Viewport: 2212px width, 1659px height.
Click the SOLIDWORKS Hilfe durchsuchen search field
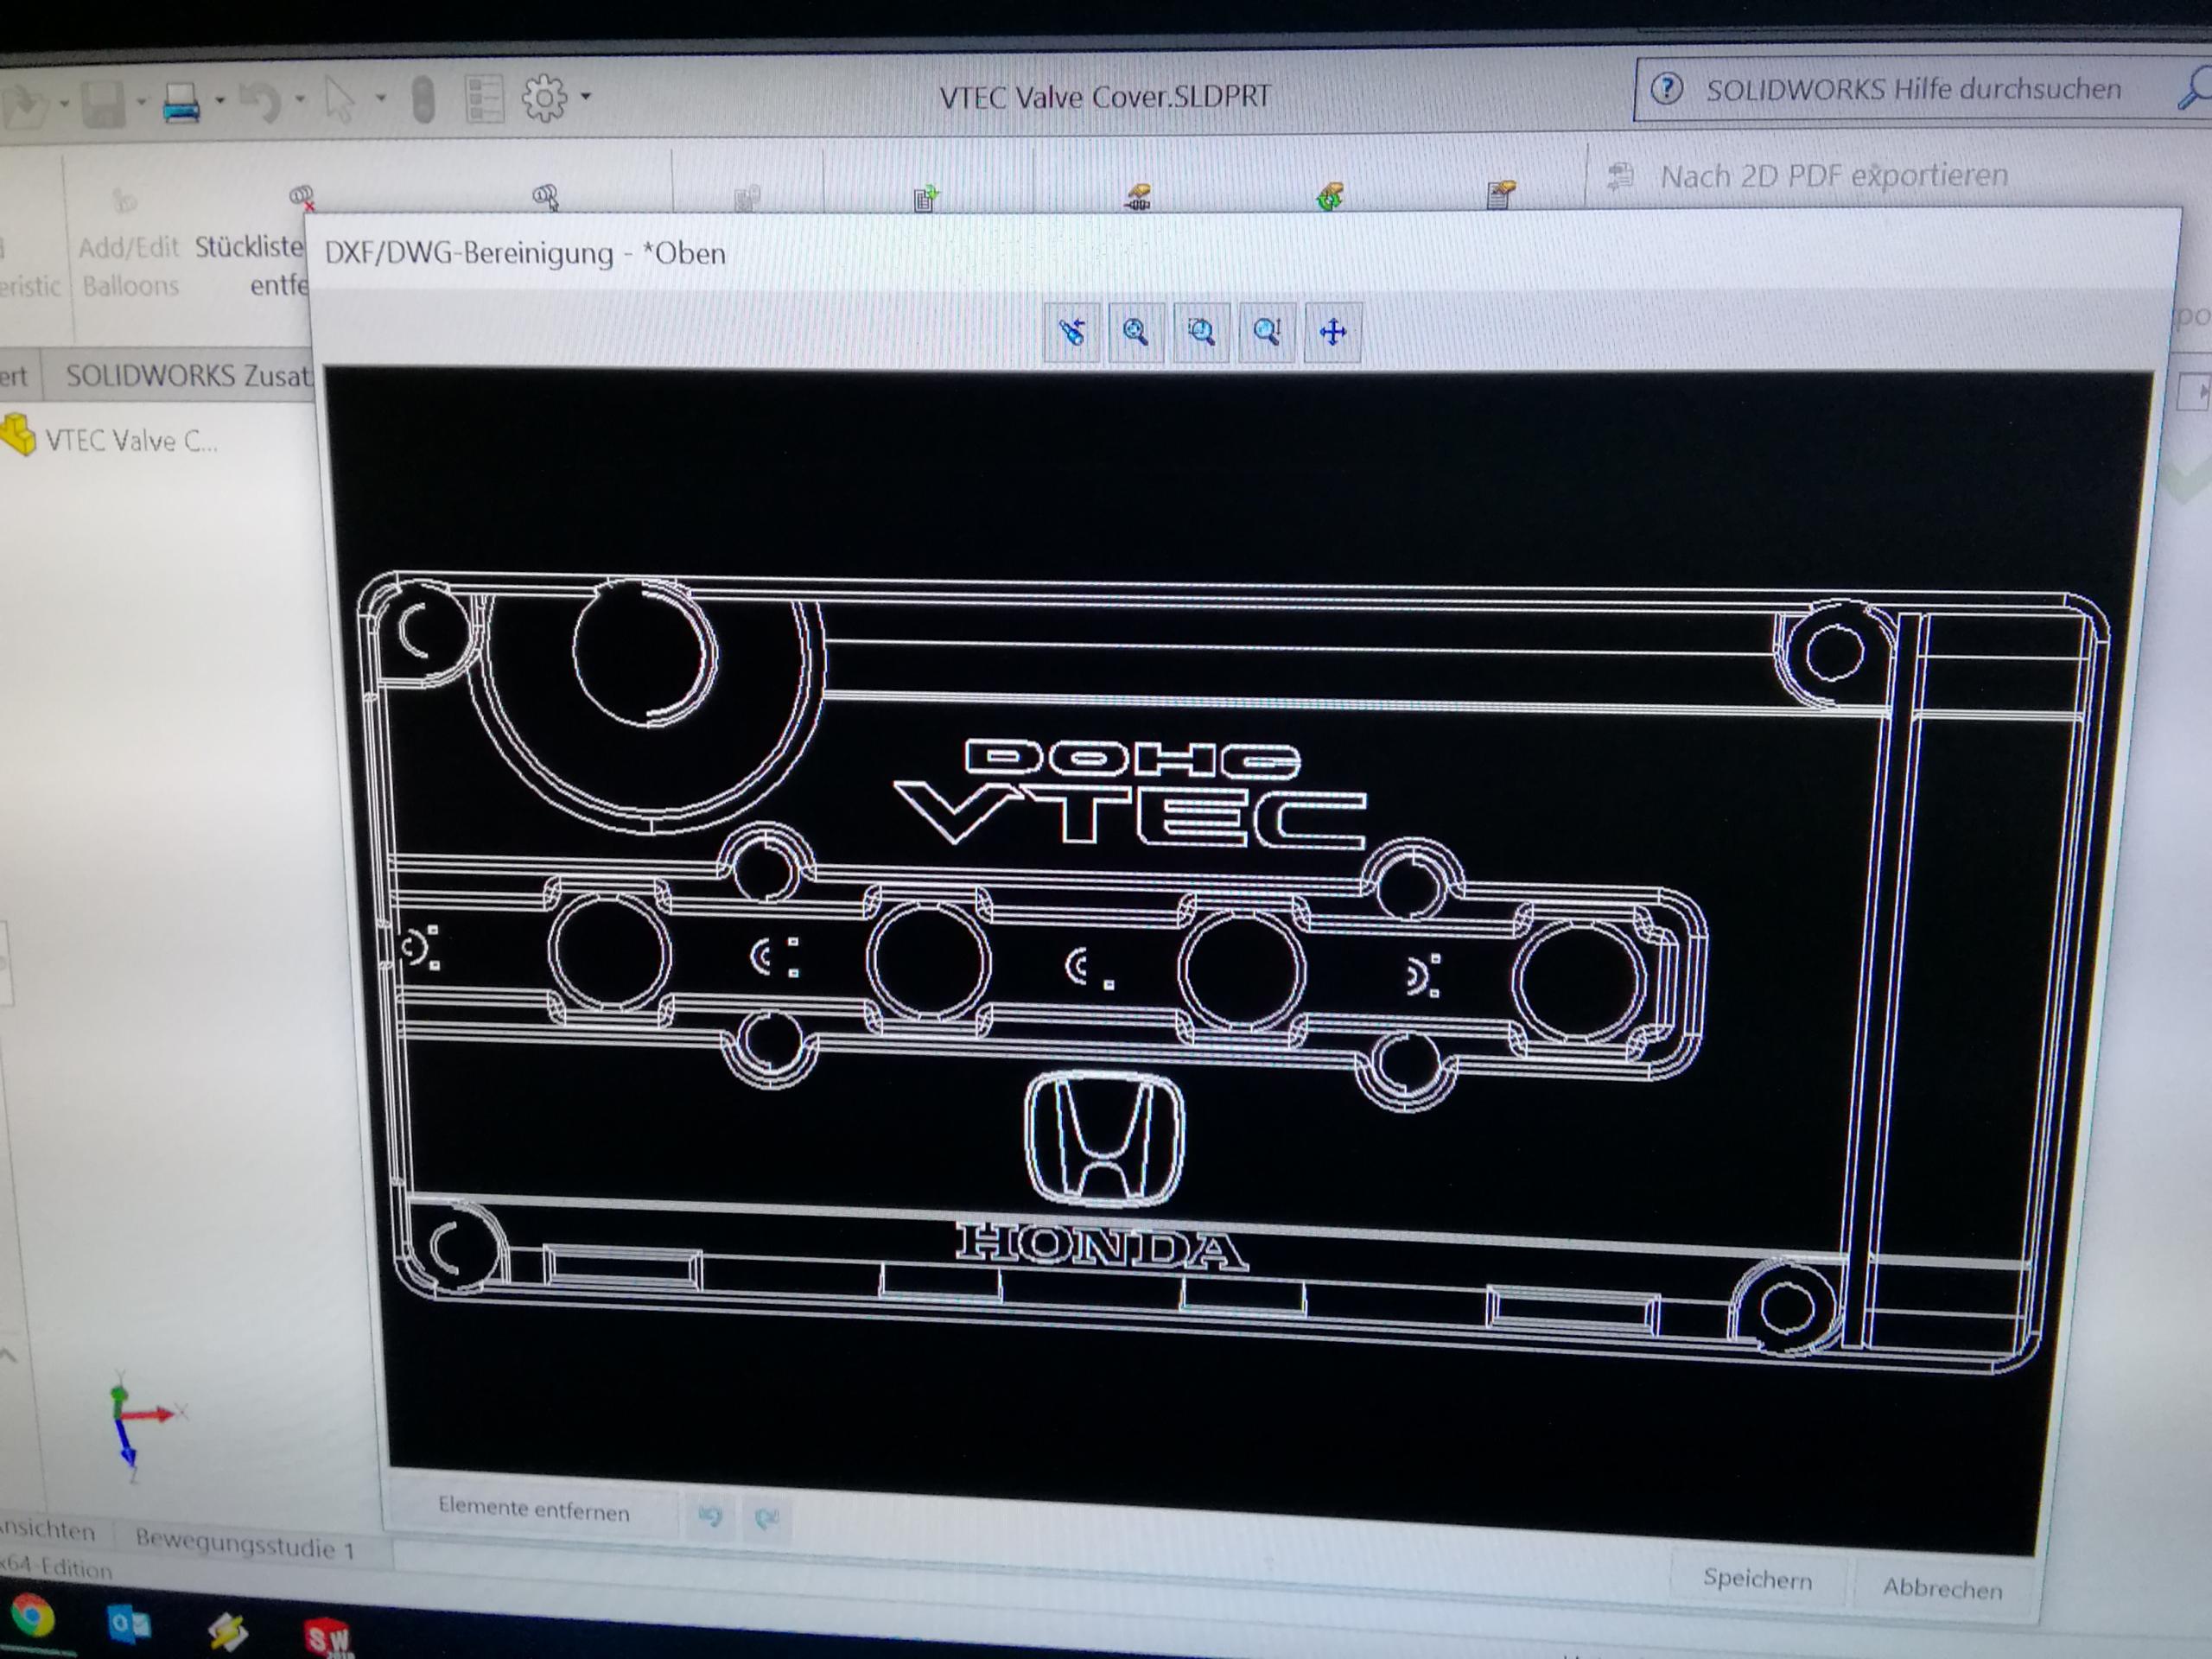pos(1913,90)
